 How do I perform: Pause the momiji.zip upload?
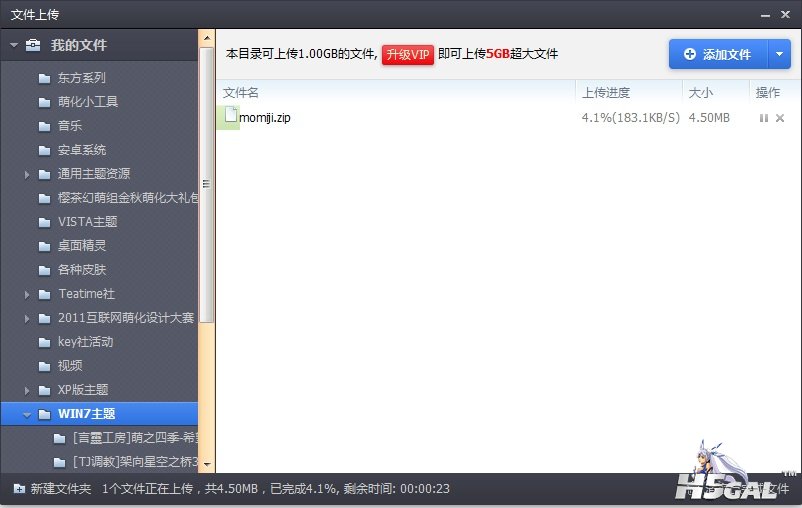pos(764,118)
